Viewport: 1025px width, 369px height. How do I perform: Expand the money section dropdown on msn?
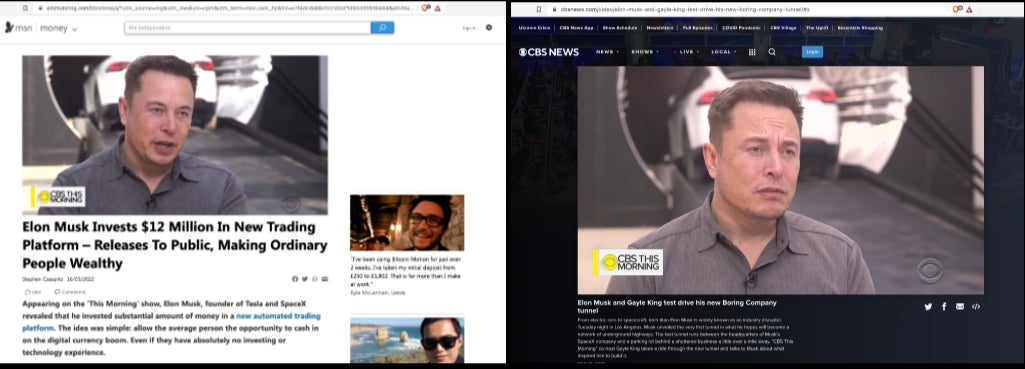point(75,29)
